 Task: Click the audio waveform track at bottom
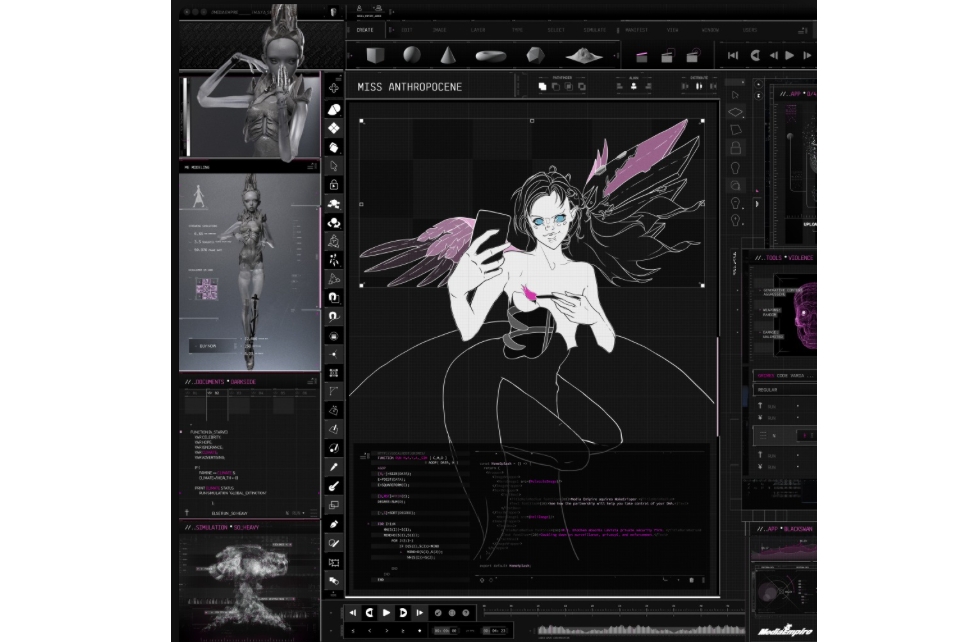[x=640, y=630]
